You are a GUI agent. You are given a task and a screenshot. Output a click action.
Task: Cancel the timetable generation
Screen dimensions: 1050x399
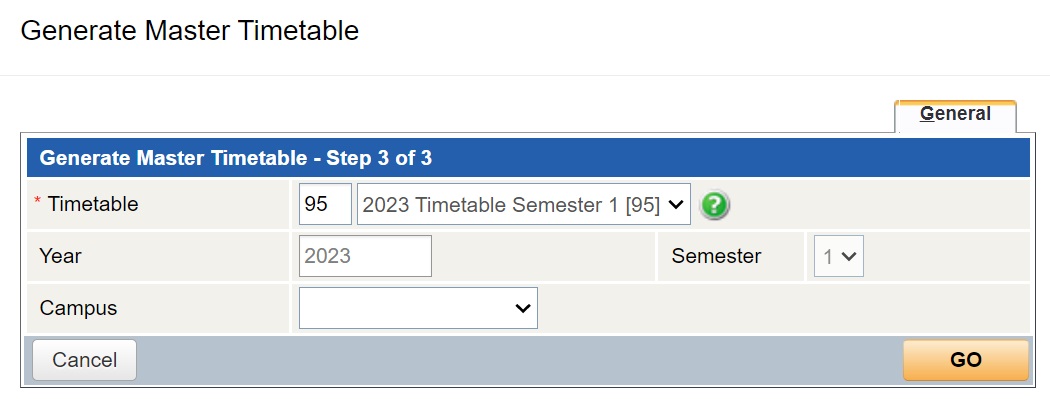pos(84,360)
